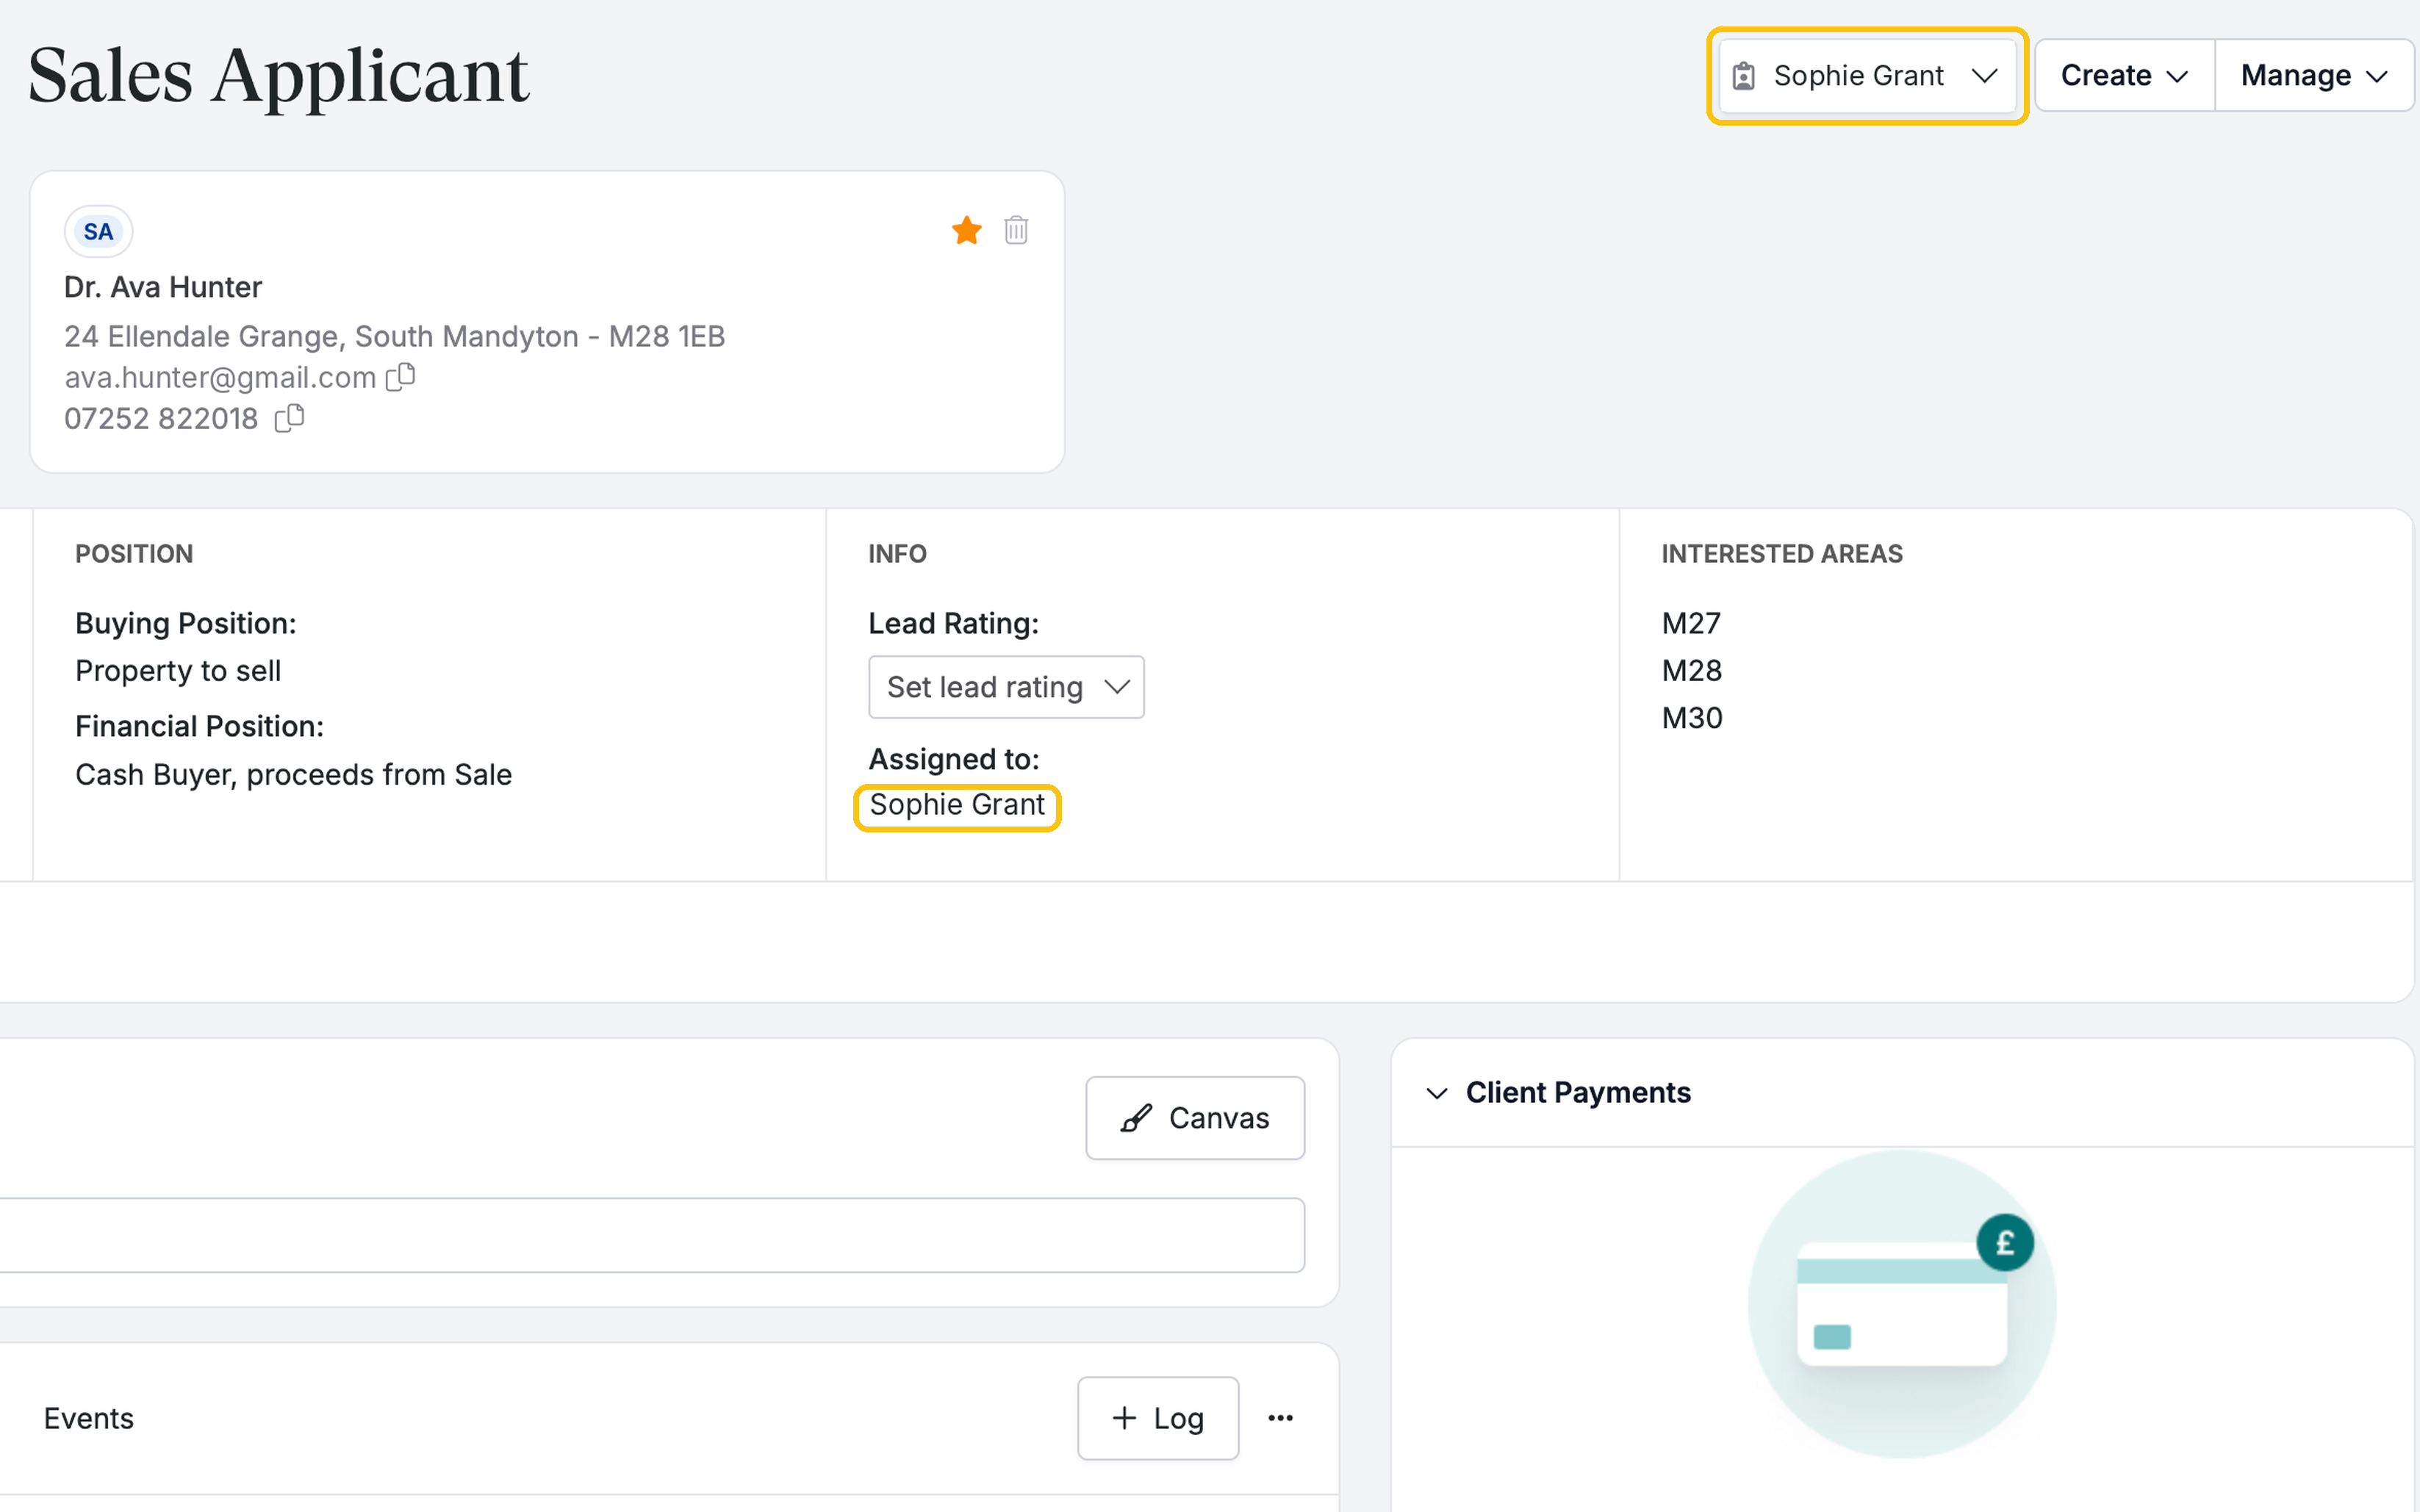
Task: Click the input field below Canvas
Action: [x=652, y=1235]
